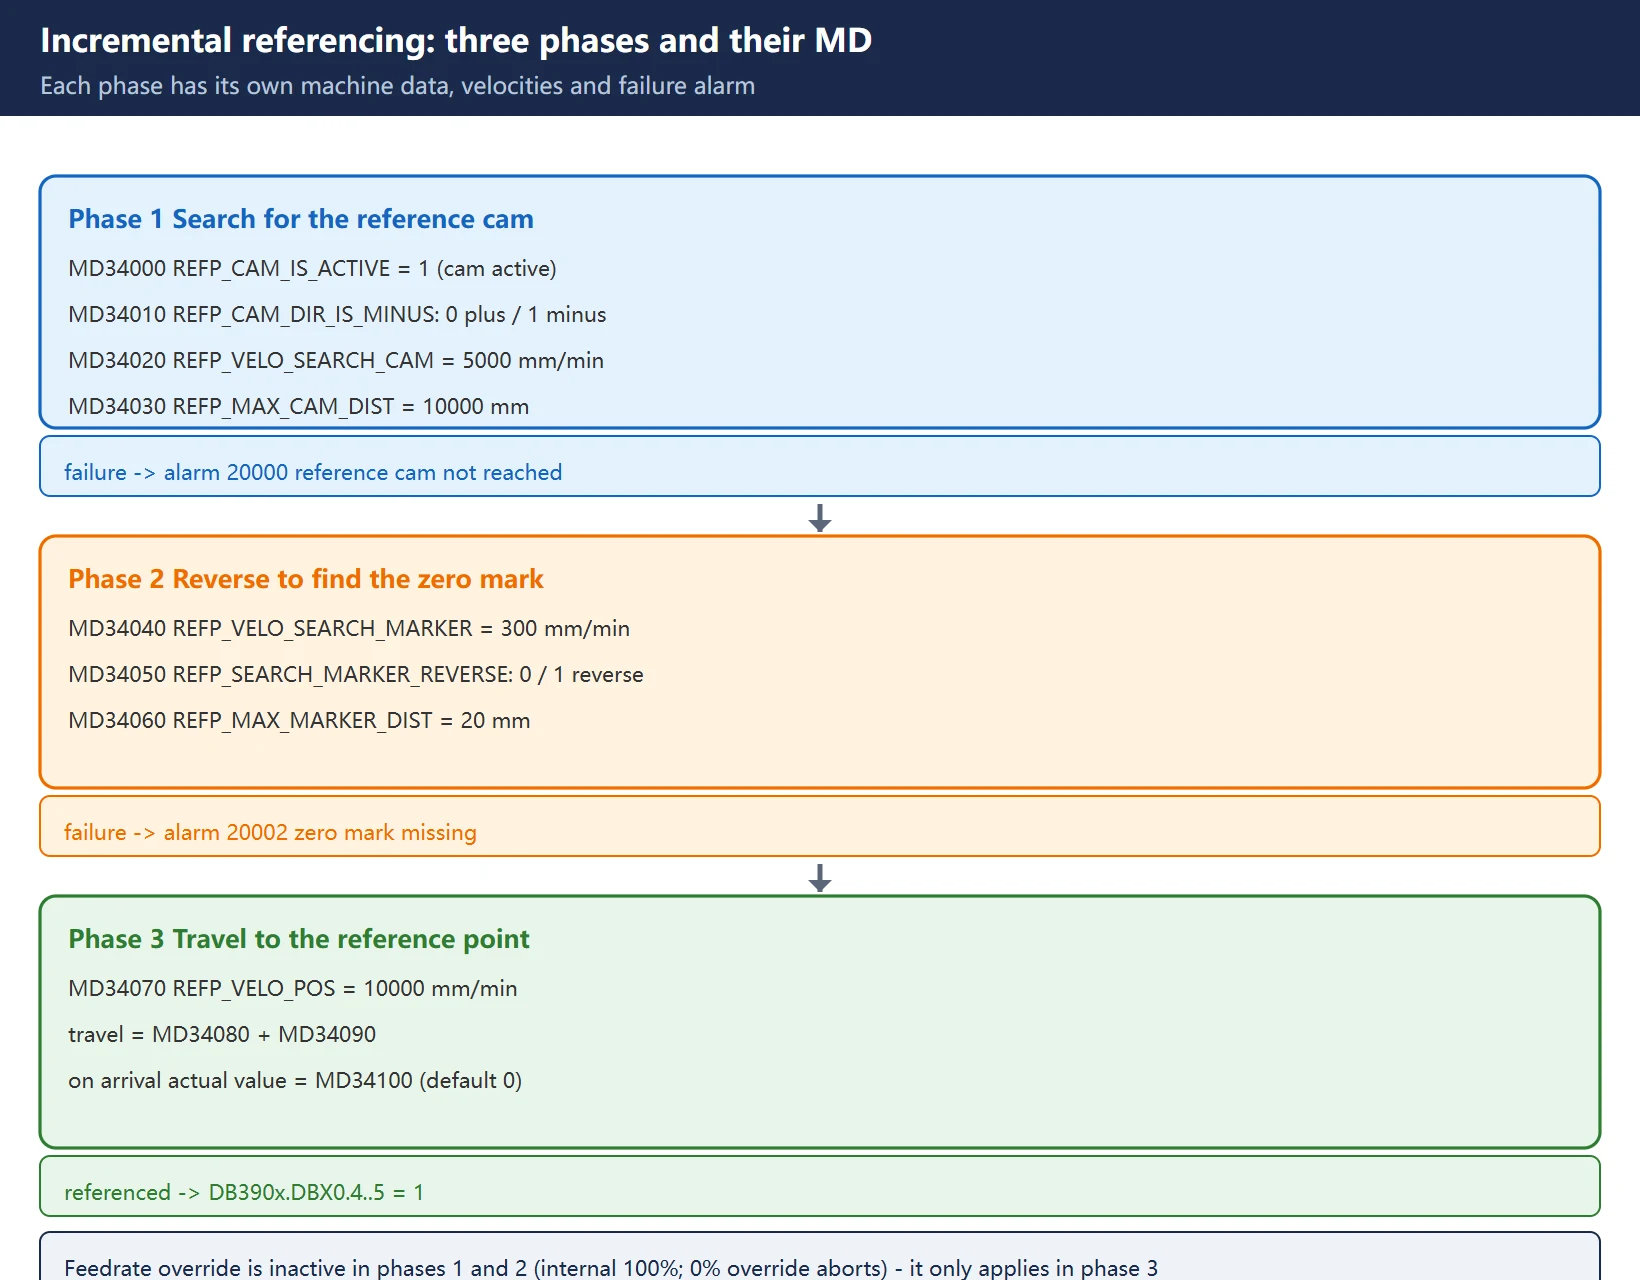The image size is (1640, 1280).
Task: Click the MD34060 REFP_MAX_MARKER_DIST line
Action: point(299,721)
